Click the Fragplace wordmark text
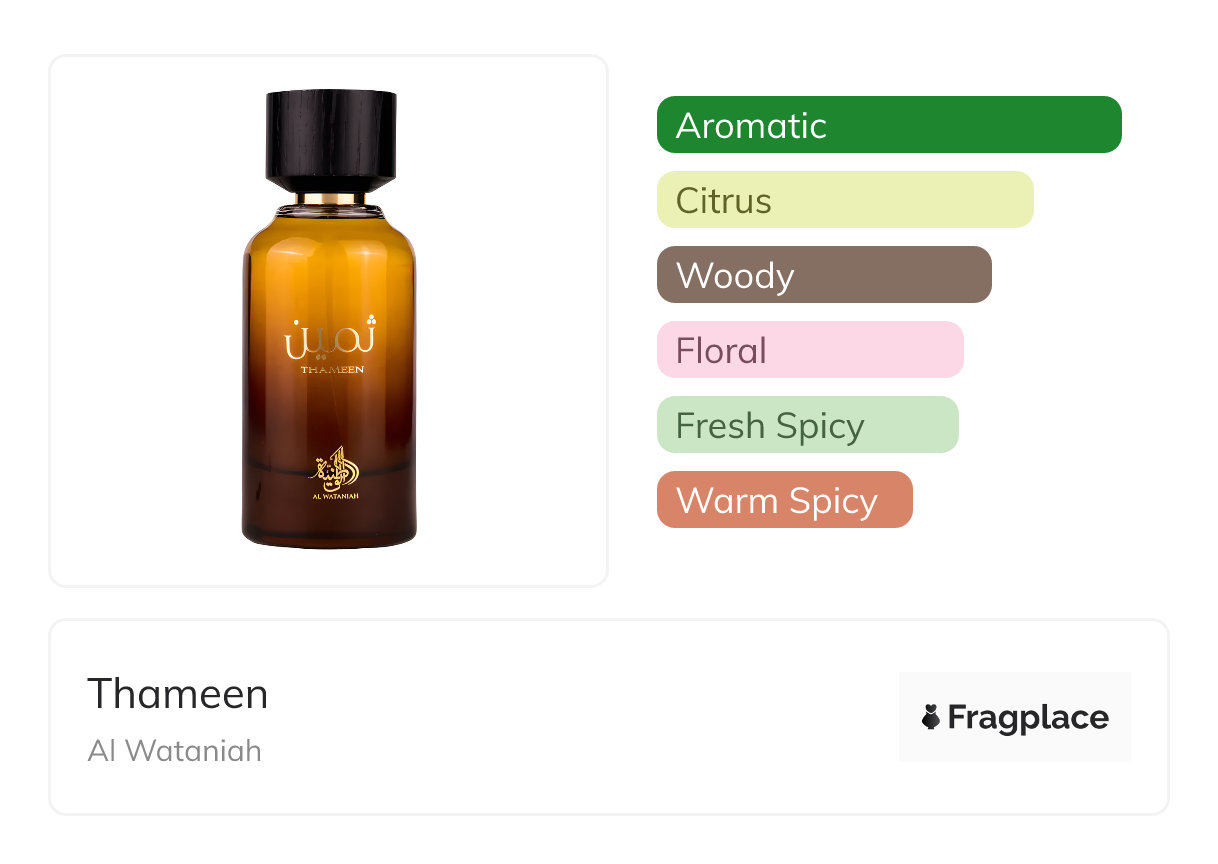Image resolution: width=1218 pixels, height=864 pixels. (x=1028, y=717)
